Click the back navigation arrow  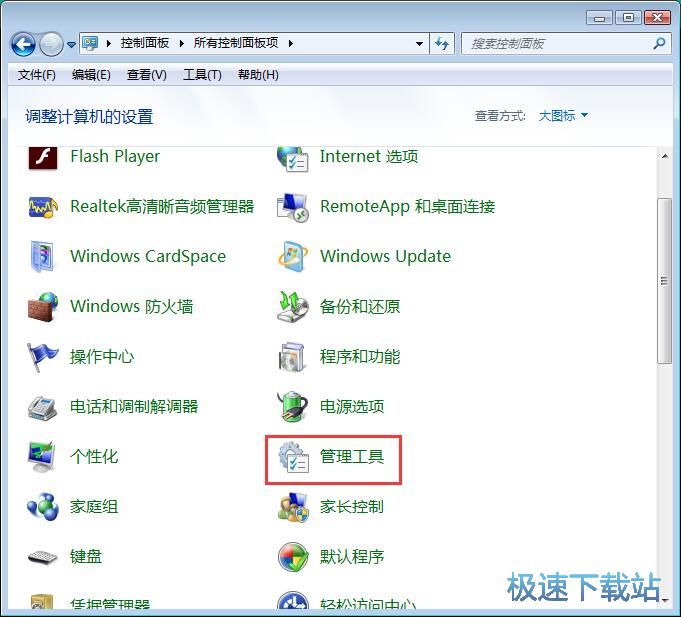click(x=23, y=44)
